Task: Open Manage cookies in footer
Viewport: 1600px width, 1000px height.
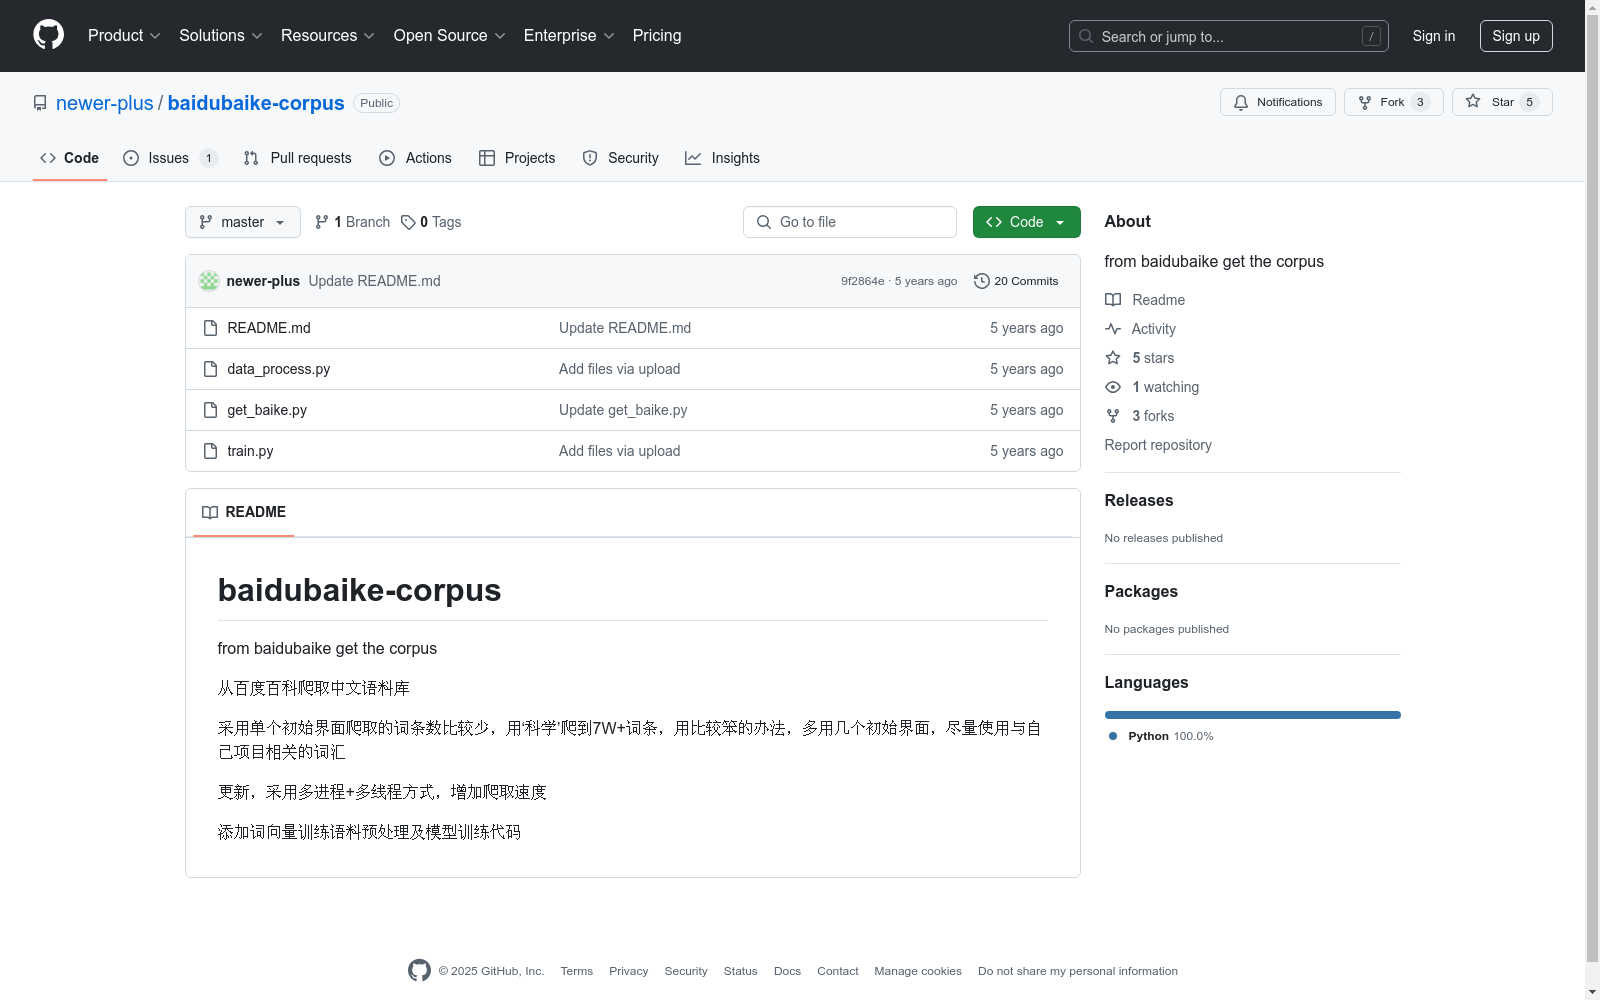Action: pyautogui.click(x=918, y=971)
